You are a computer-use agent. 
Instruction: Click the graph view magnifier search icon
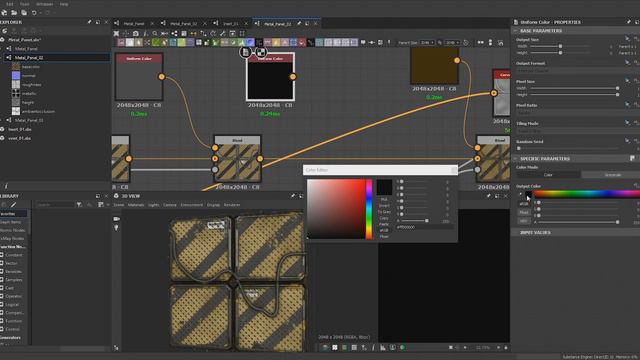pos(155,33)
